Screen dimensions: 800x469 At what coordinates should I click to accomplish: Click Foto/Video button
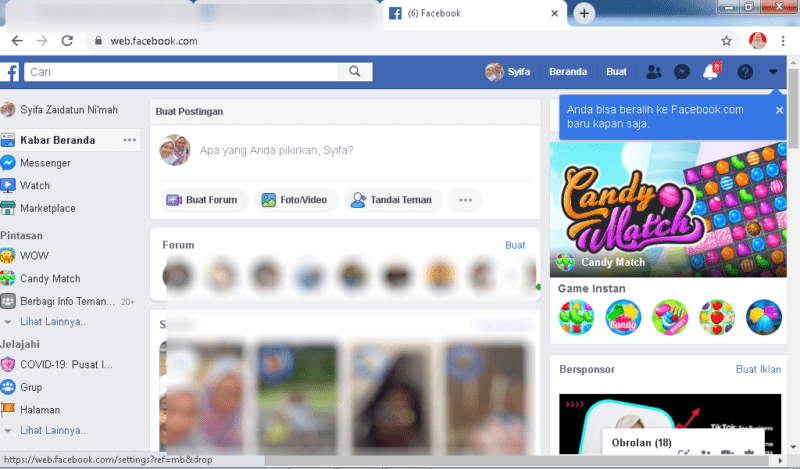pyautogui.click(x=296, y=200)
